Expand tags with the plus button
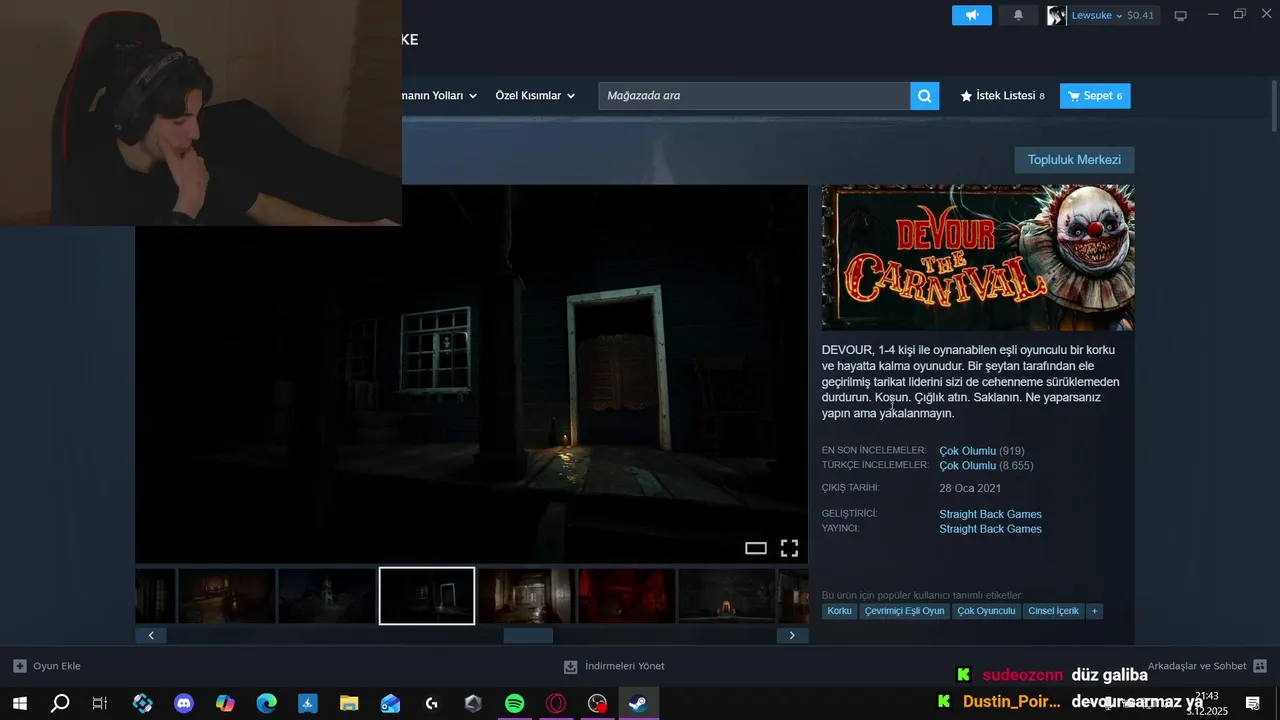Screen dimensions: 1280x720 [x=1094, y=611]
